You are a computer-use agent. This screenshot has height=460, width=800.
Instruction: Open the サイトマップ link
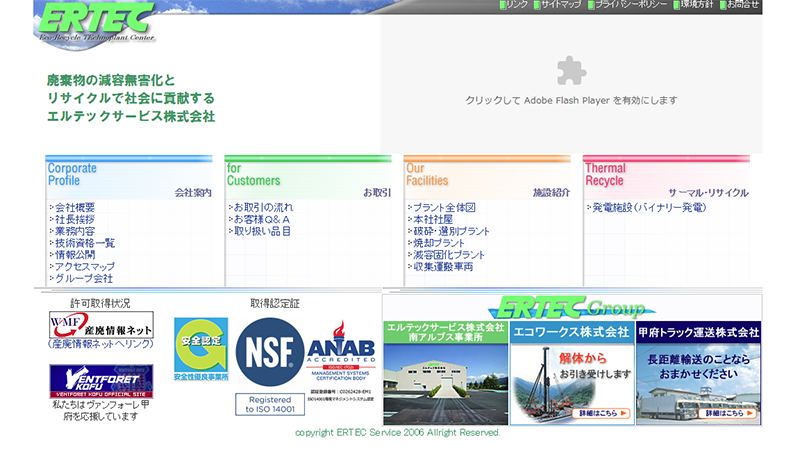[557, 5]
